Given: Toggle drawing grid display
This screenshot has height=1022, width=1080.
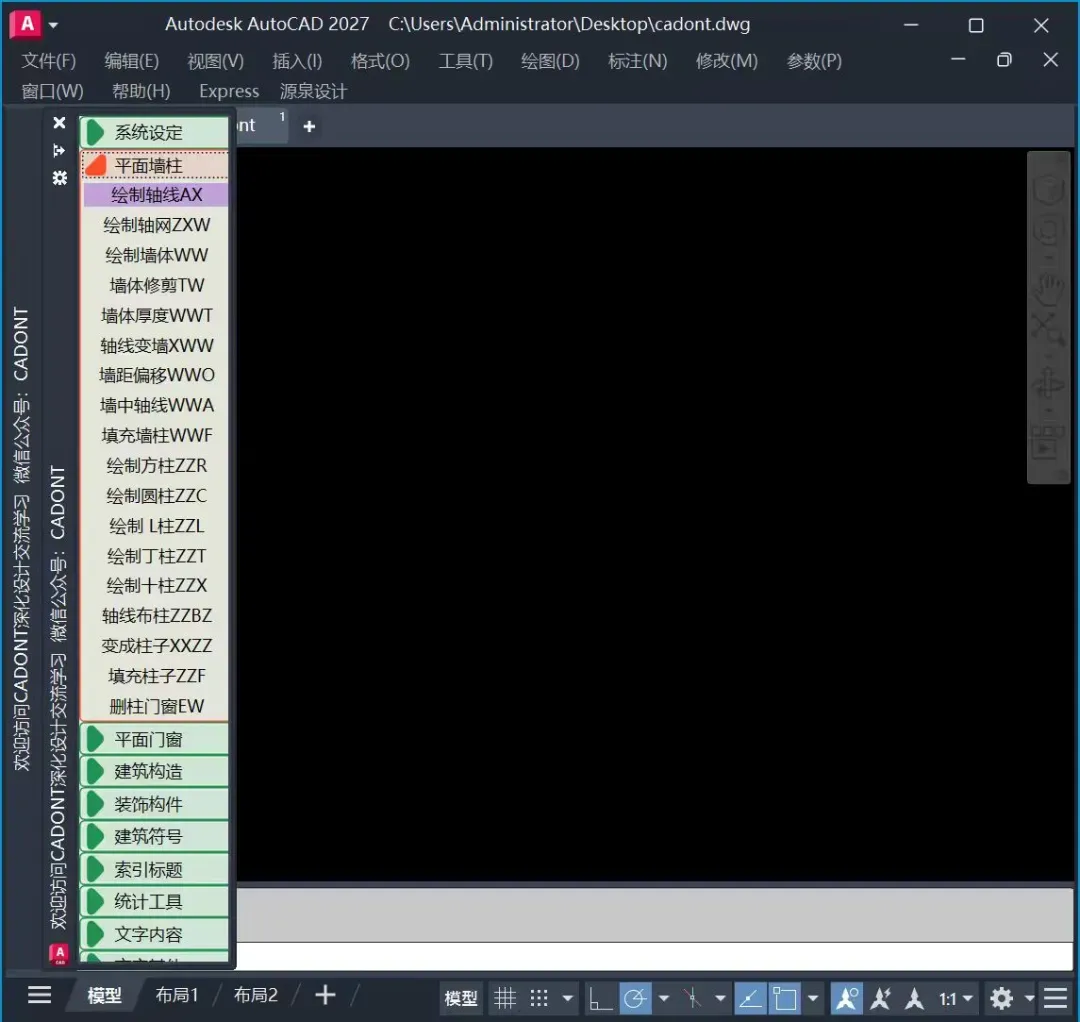Looking at the screenshot, I should [505, 997].
